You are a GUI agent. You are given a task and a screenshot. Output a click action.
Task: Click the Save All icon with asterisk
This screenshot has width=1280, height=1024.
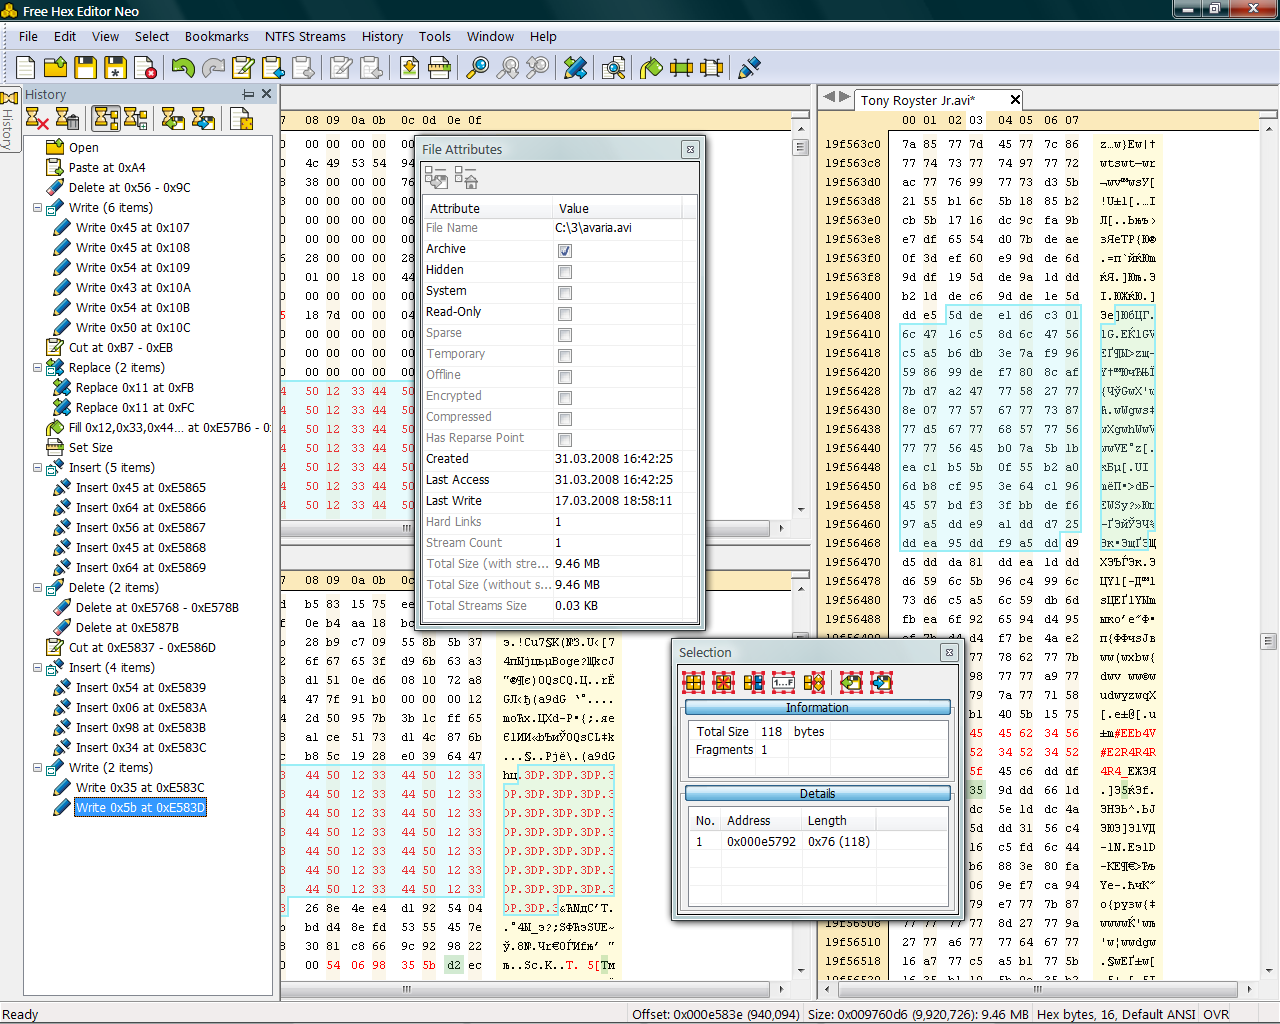[116, 67]
